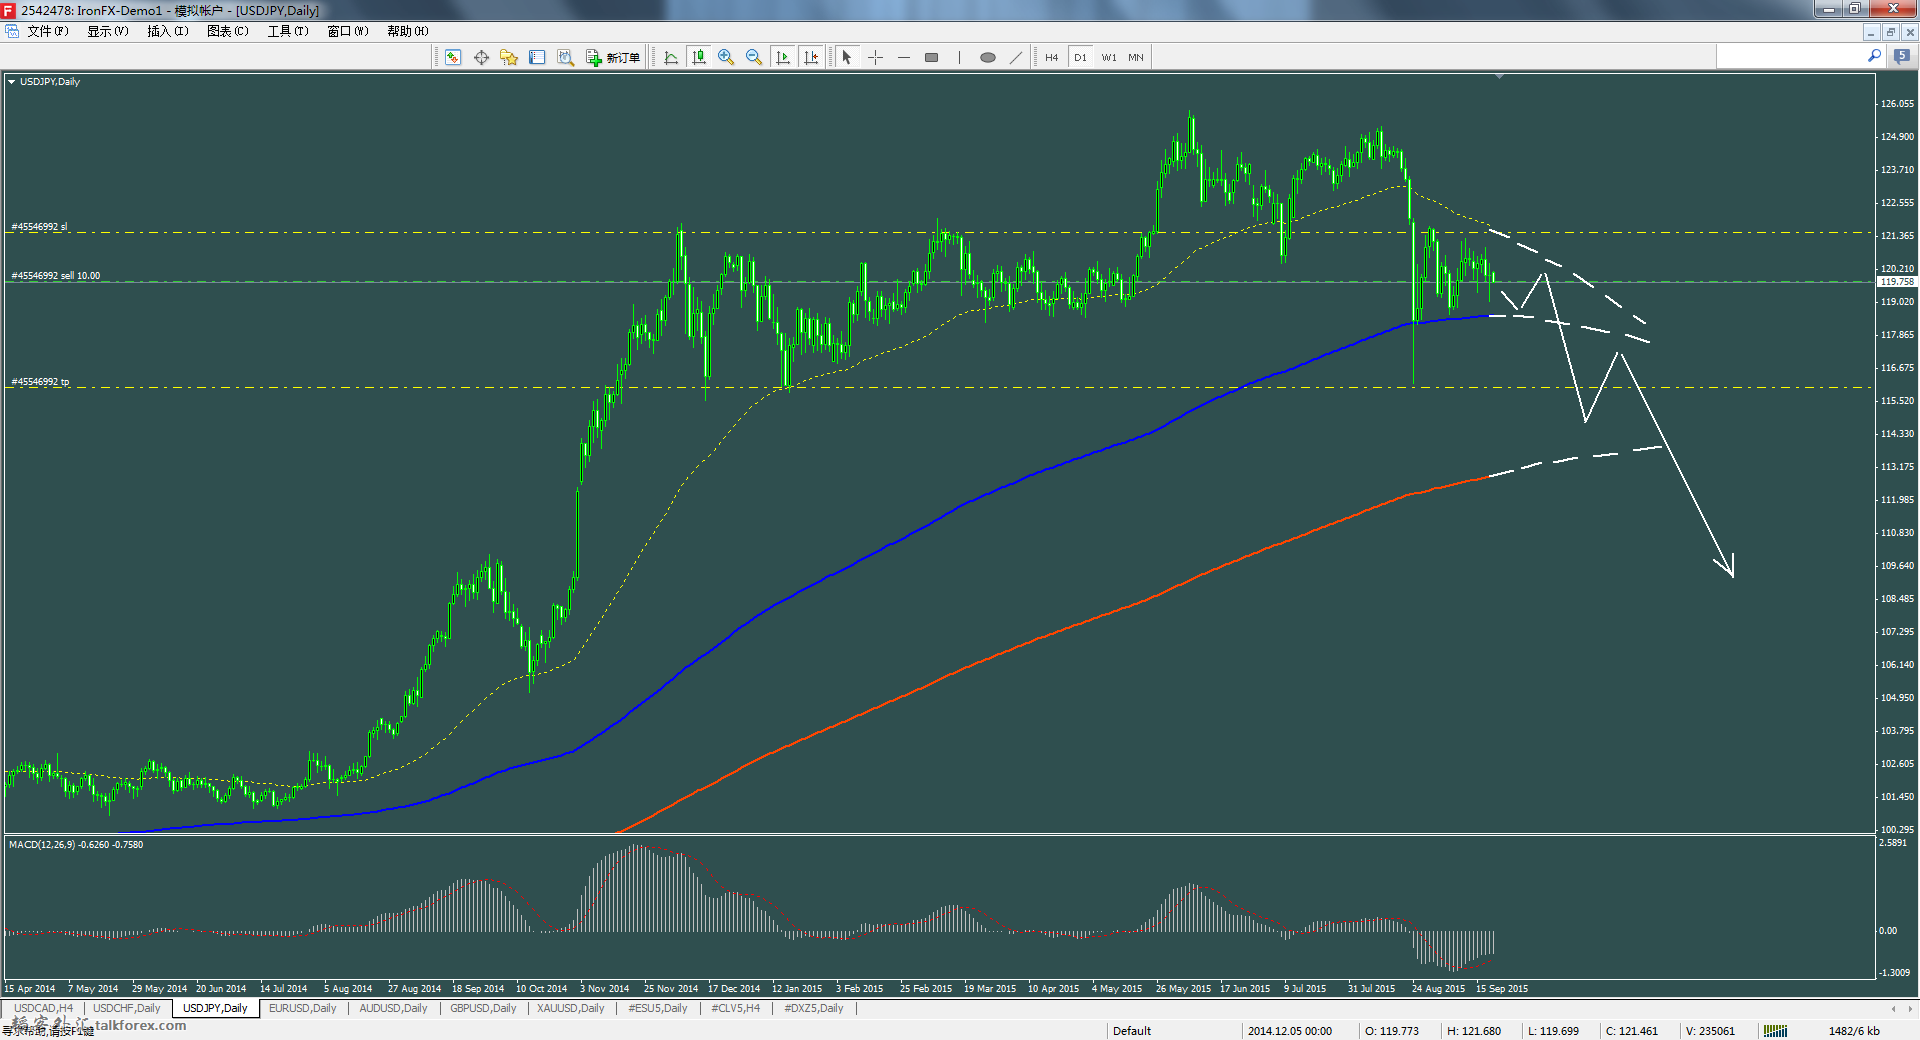Switch to #CLV5,H4 chart tab
This screenshot has height=1040, width=1920.
point(736,1008)
